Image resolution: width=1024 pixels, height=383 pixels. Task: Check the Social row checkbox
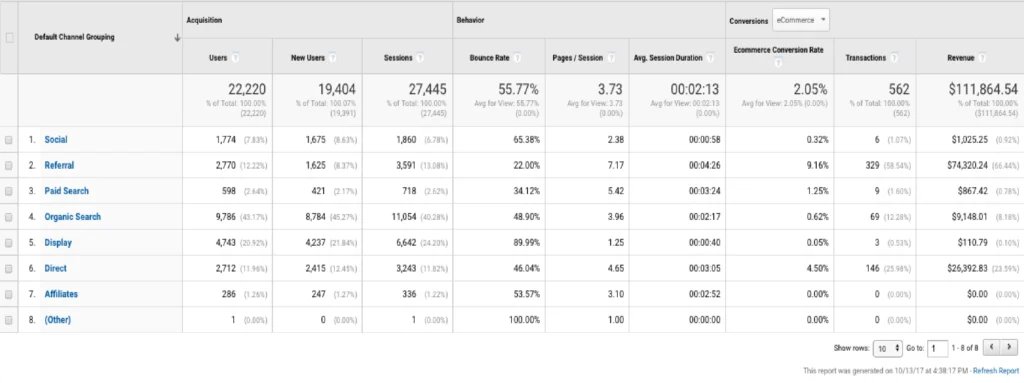tap(8, 140)
